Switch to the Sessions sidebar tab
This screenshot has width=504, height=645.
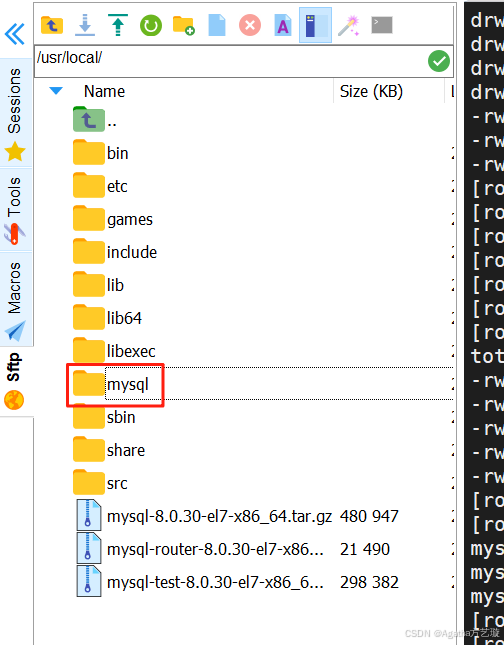pos(15,113)
